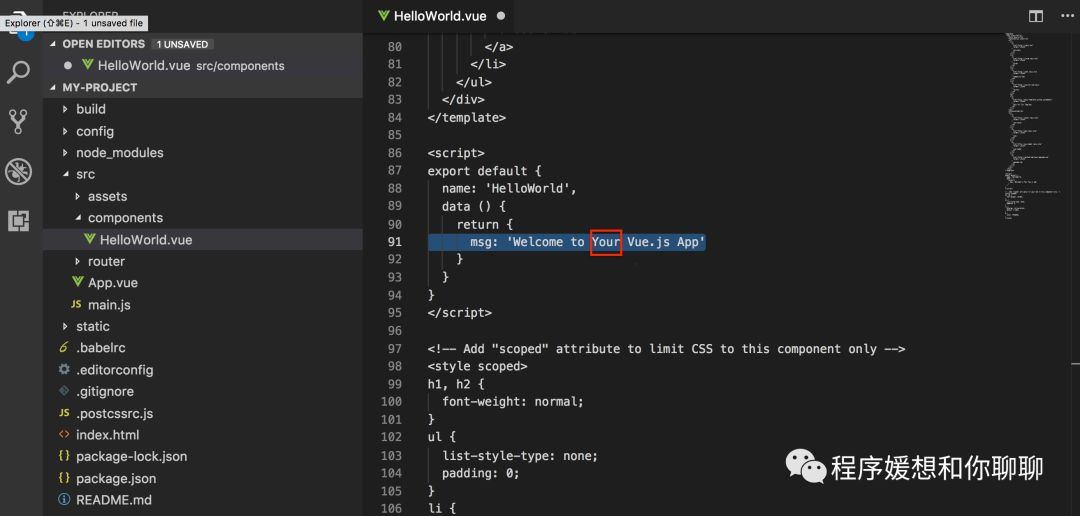The height and width of the screenshot is (516, 1080).
Task: Click the '</script>' closing tag
Action: click(459, 313)
